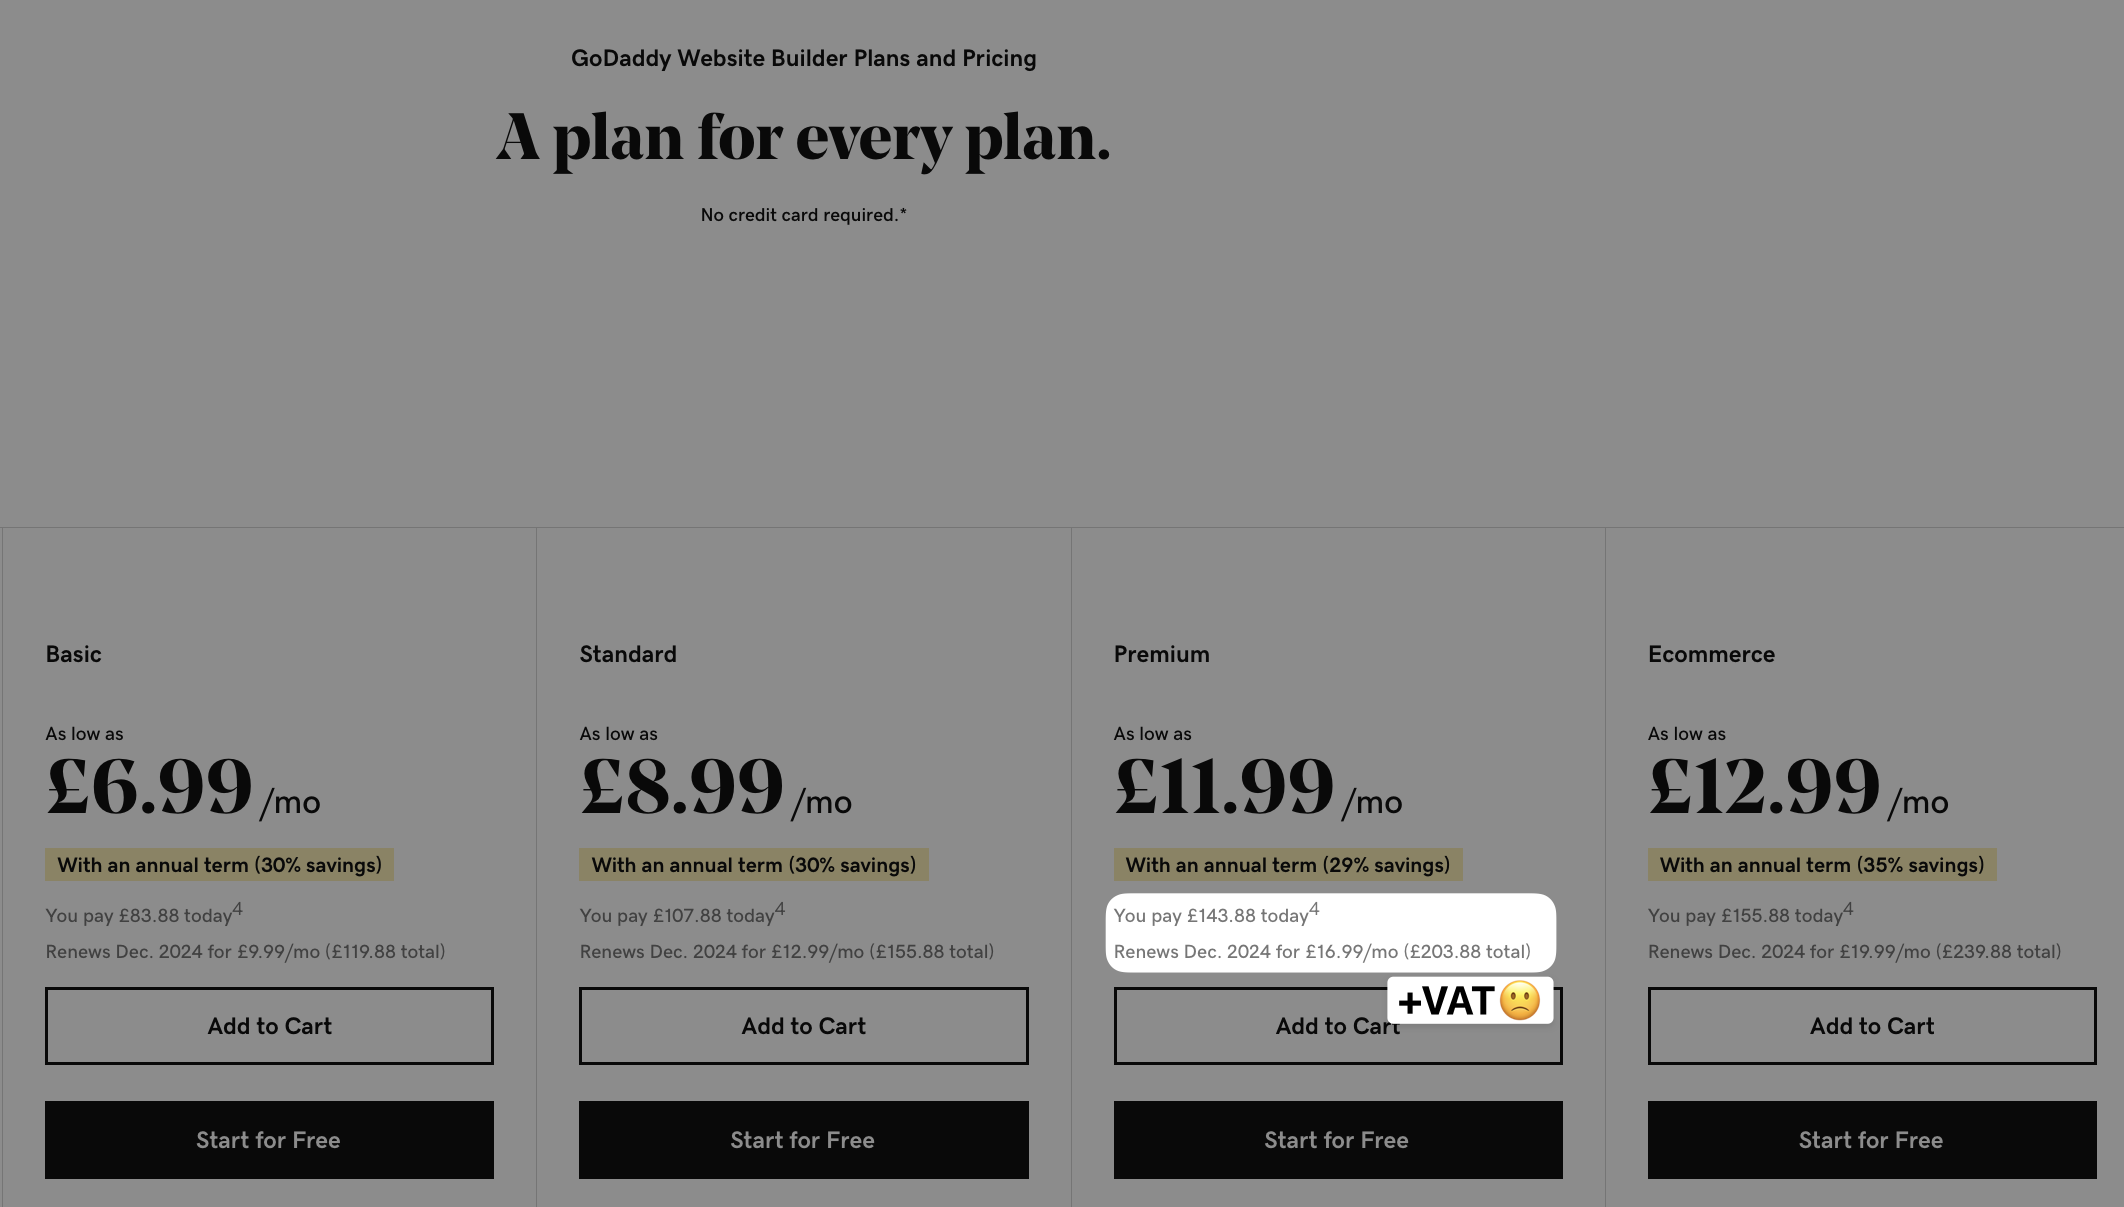Choose Start for Free for Premium
This screenshot has width=2124, height=1207.
click(x=1337, y=1140)
